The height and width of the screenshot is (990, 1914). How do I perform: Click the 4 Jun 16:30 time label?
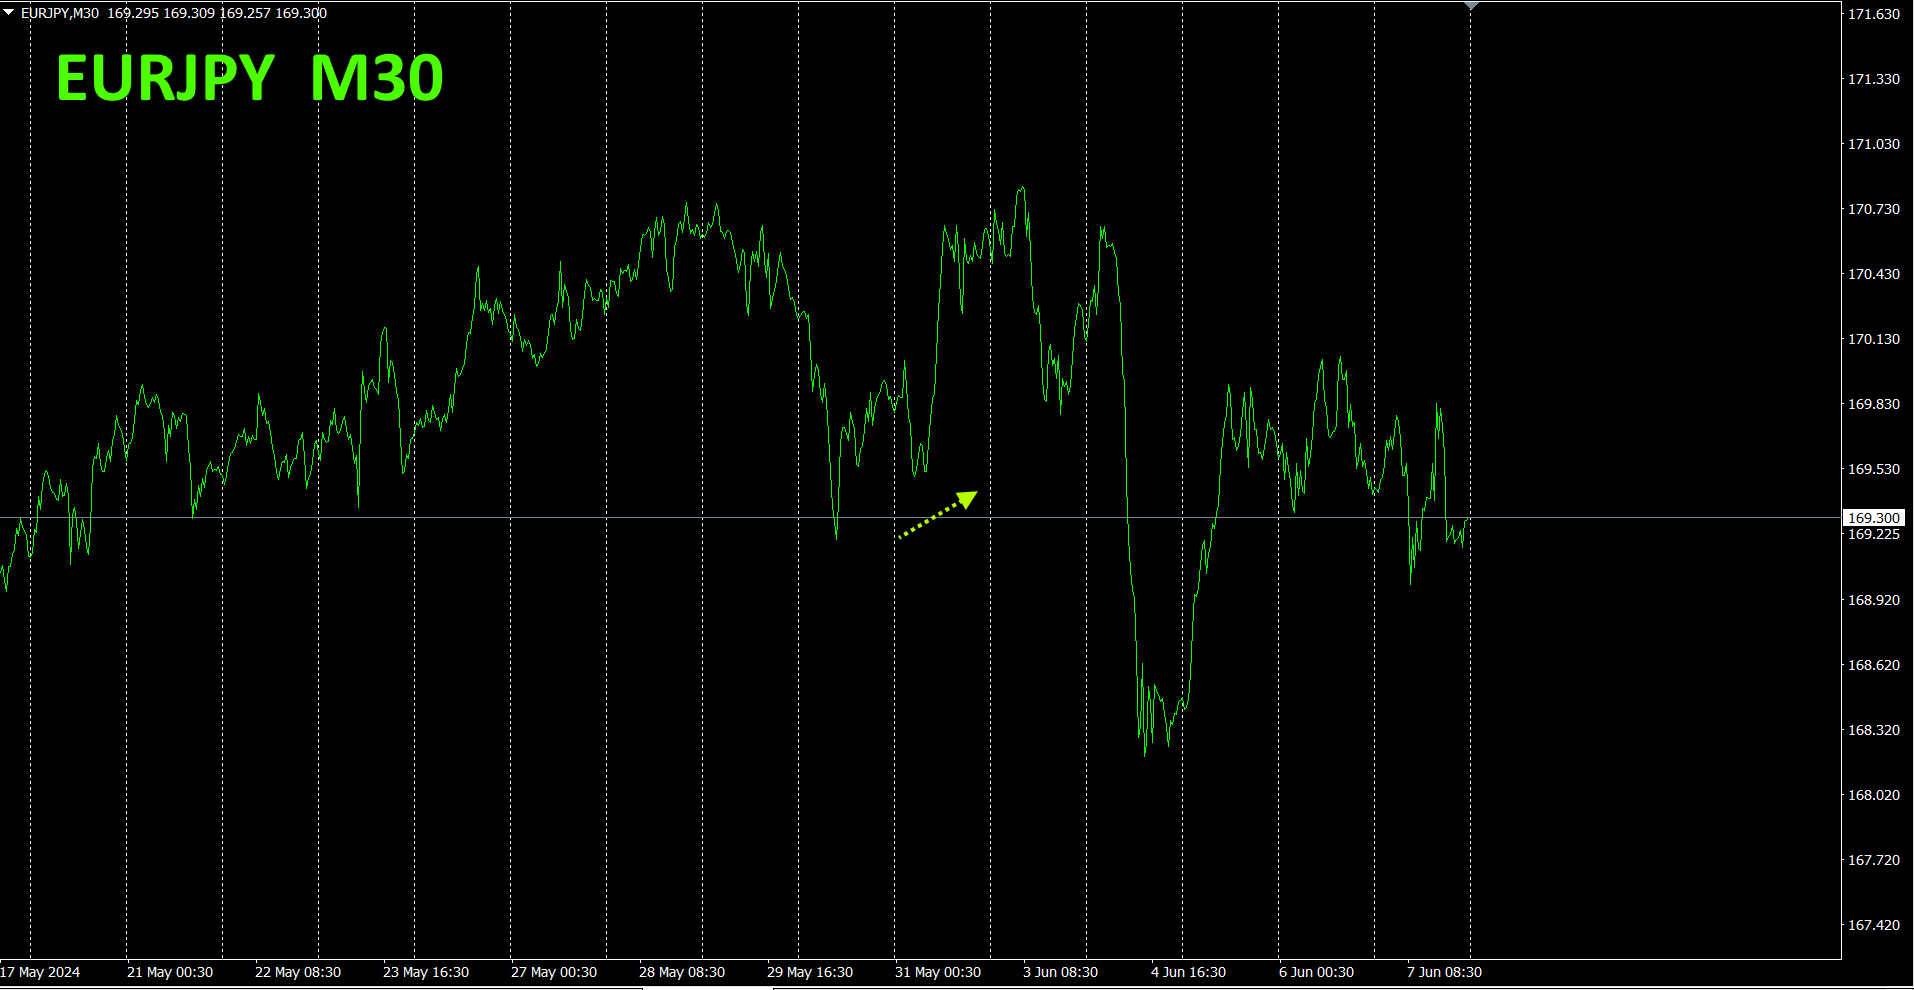coord(1188,972)
